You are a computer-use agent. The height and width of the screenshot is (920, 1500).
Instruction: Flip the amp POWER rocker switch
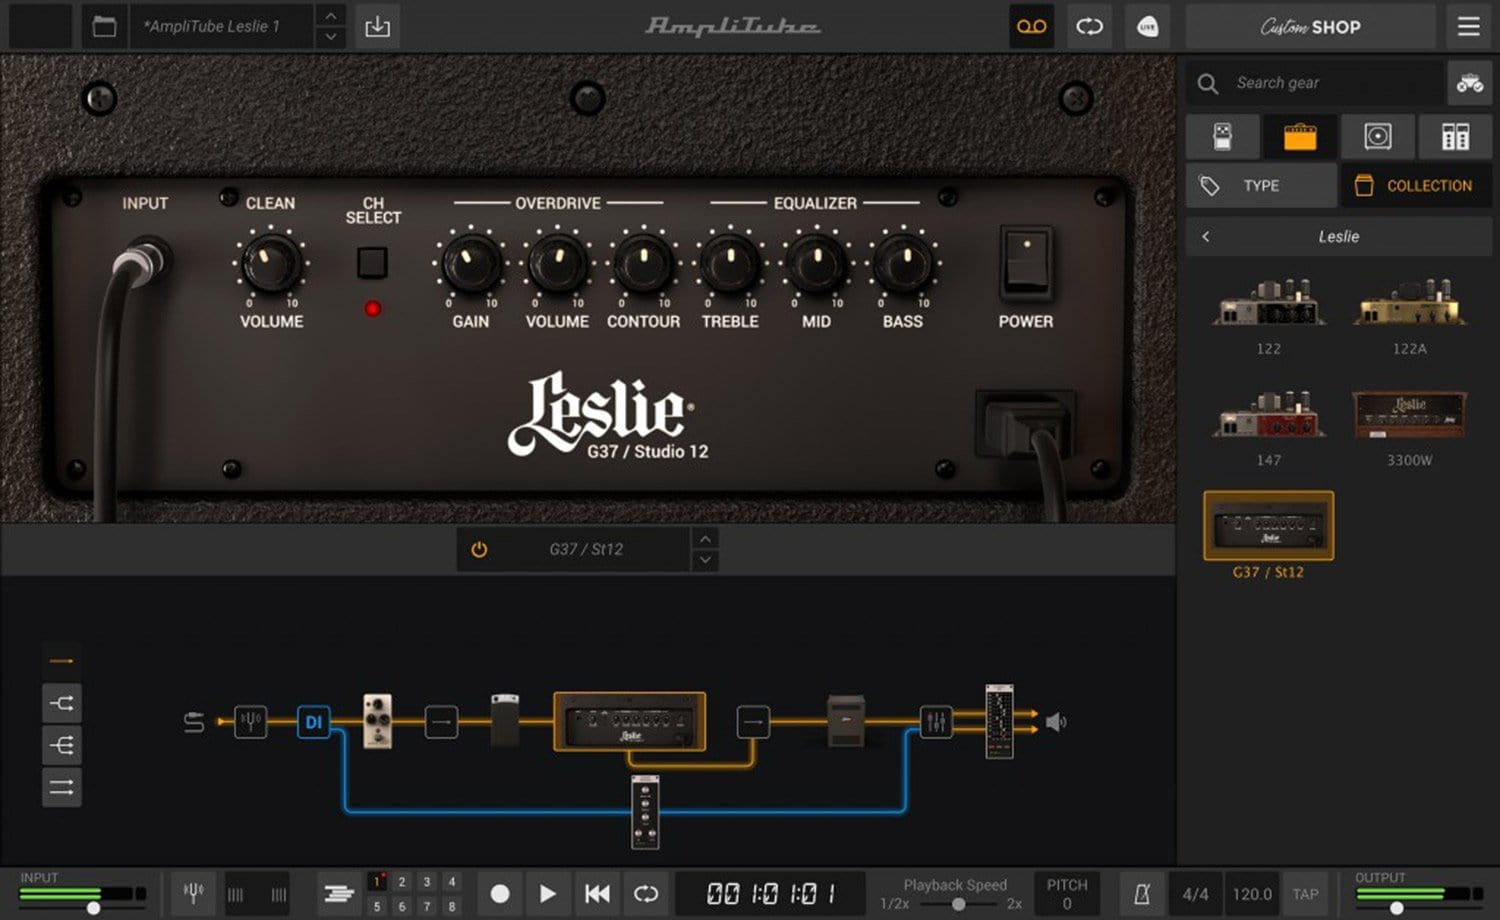1026,262
